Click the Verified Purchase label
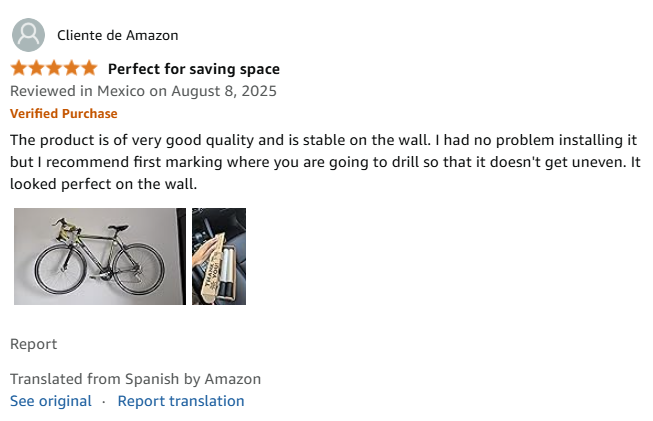The image size is (653, 421). pos(63,113)
